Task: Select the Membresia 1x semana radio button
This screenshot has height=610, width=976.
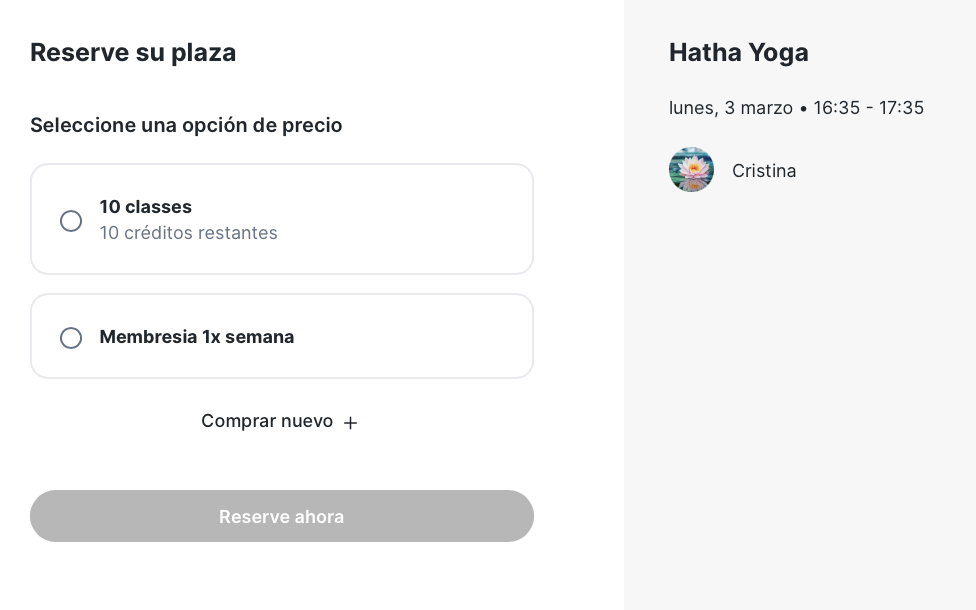Action: tap(71, 338)
